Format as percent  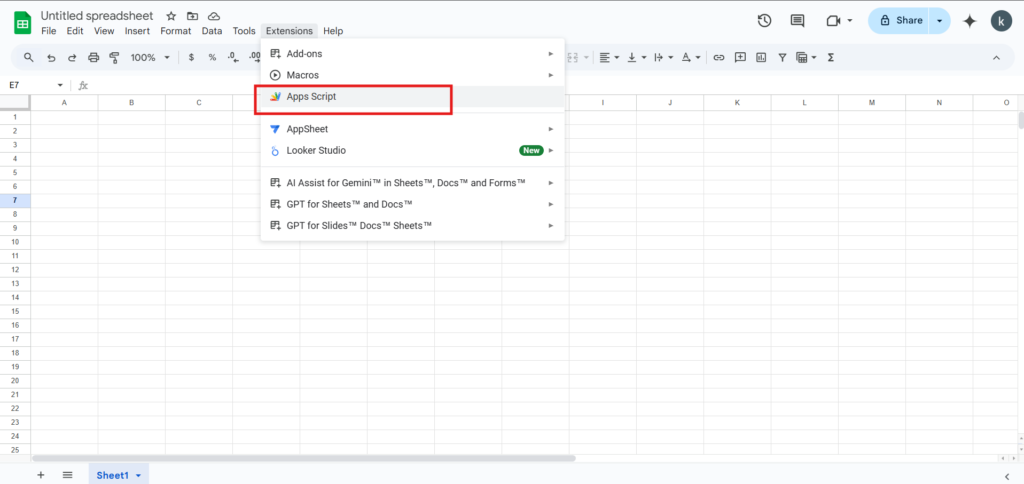pyautogui.click(x=212, y=57)
